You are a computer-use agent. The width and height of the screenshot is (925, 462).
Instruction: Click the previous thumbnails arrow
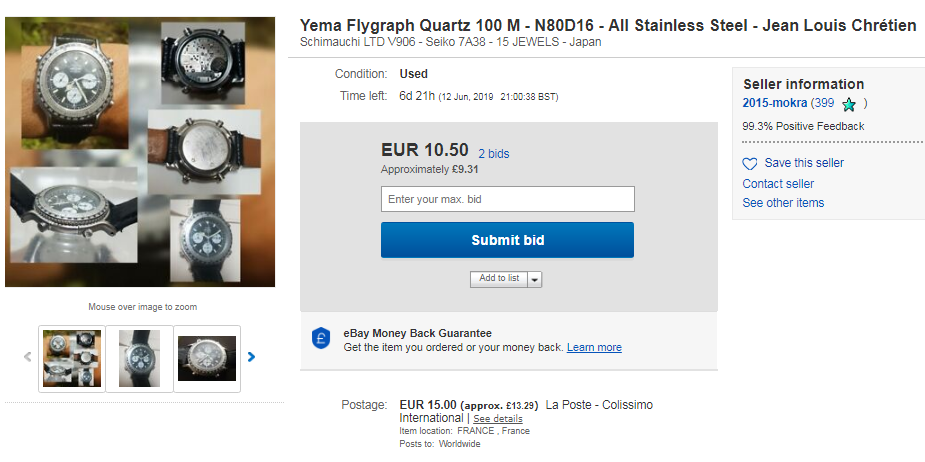[28, 357]
